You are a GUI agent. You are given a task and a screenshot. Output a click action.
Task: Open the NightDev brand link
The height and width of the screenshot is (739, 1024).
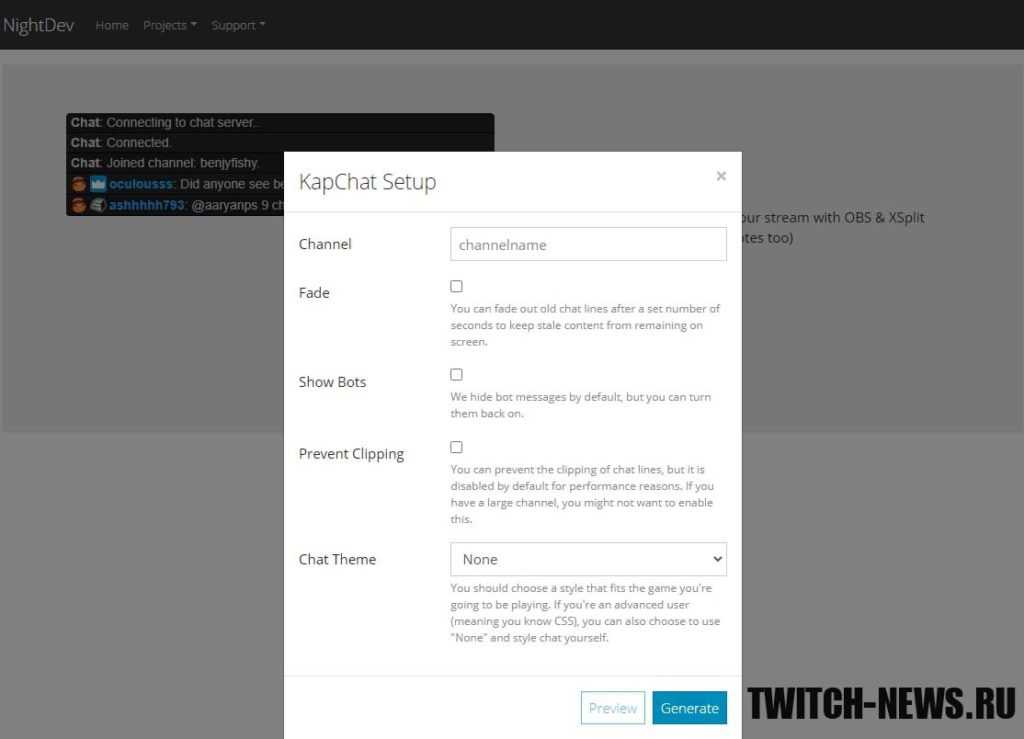click(39, 25)
